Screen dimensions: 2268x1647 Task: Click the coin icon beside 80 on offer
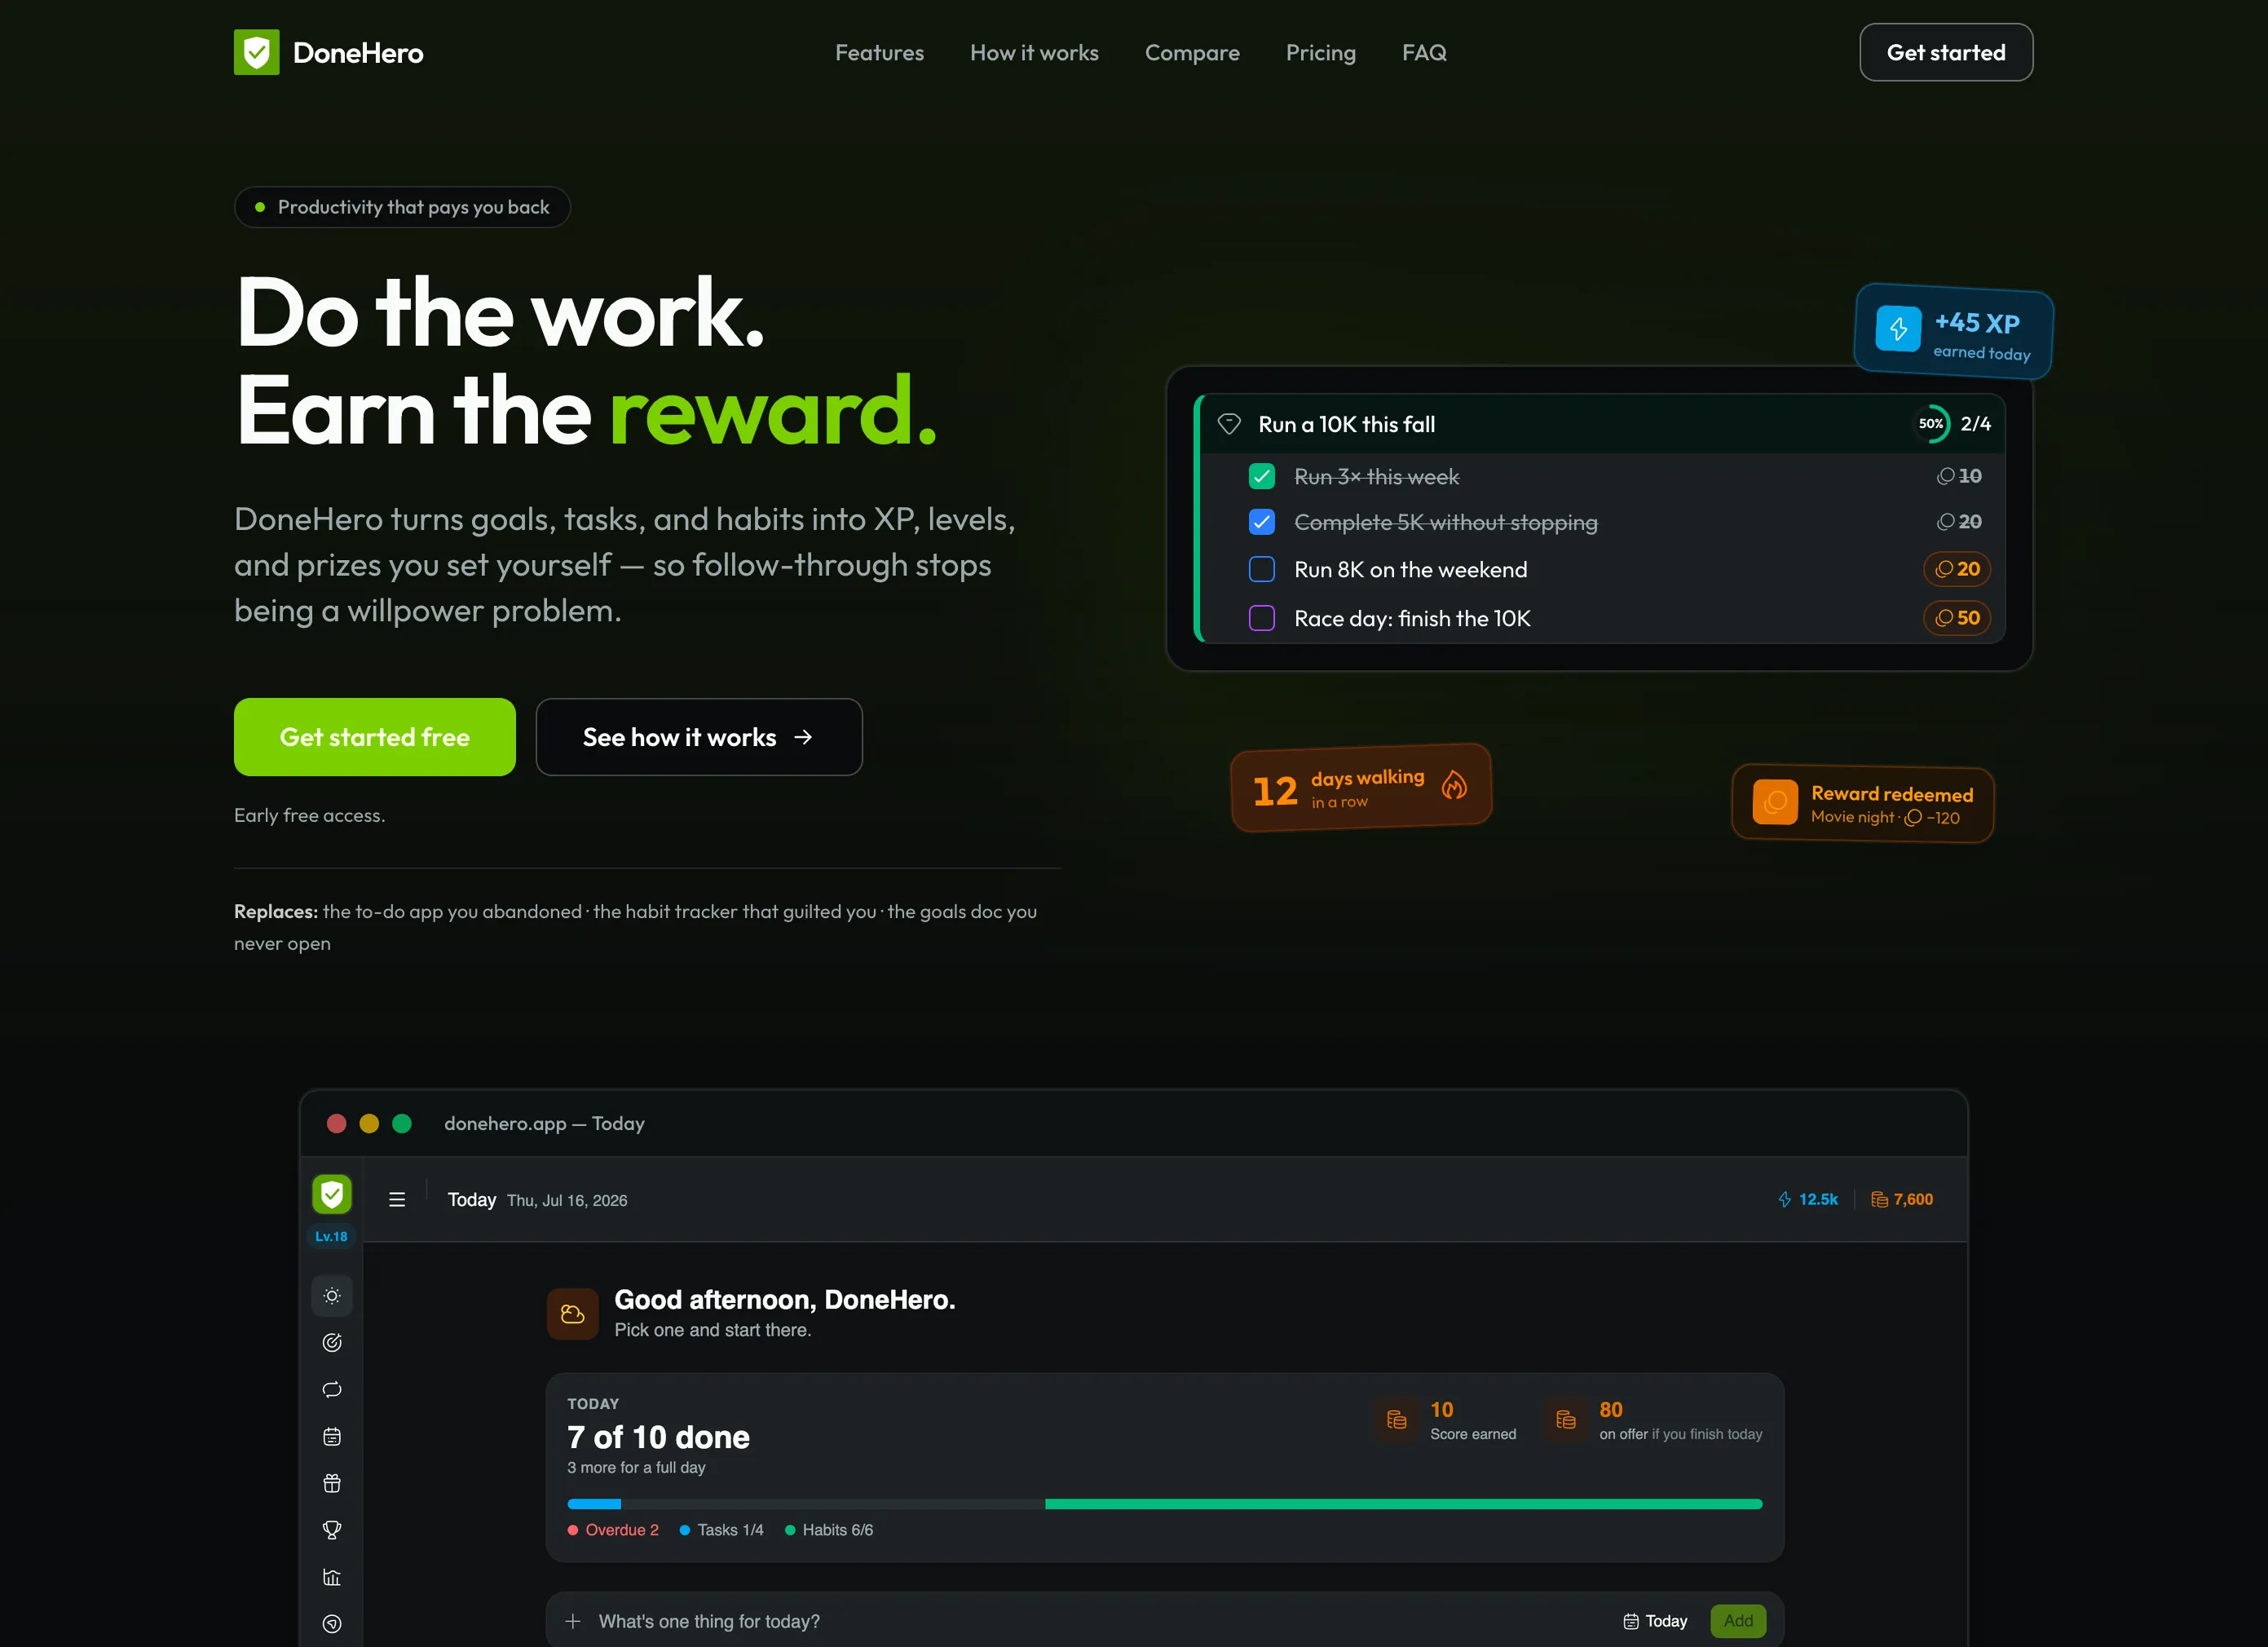coord(1566,1419)
